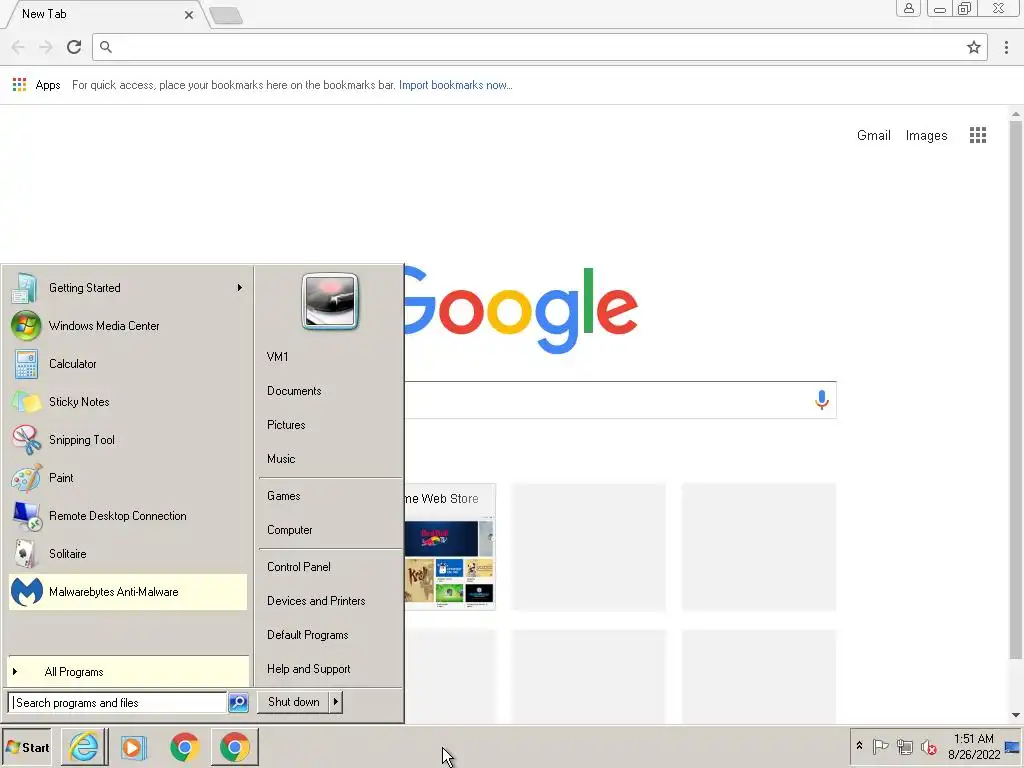Open Chrome Web Store thumbnail
Viewport: 1024px width, 768px height.
450,547
